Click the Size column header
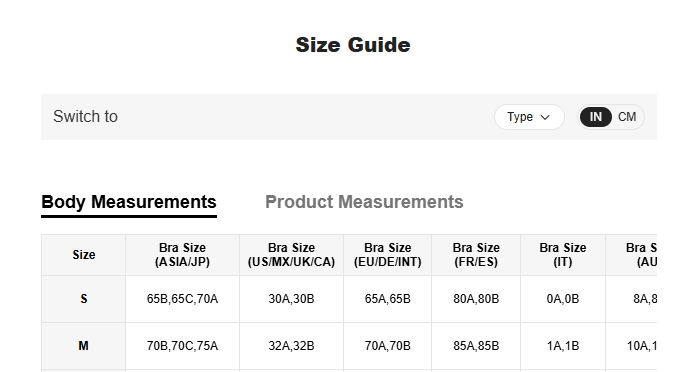The image size is (687, 372). [x=84, y=255]
